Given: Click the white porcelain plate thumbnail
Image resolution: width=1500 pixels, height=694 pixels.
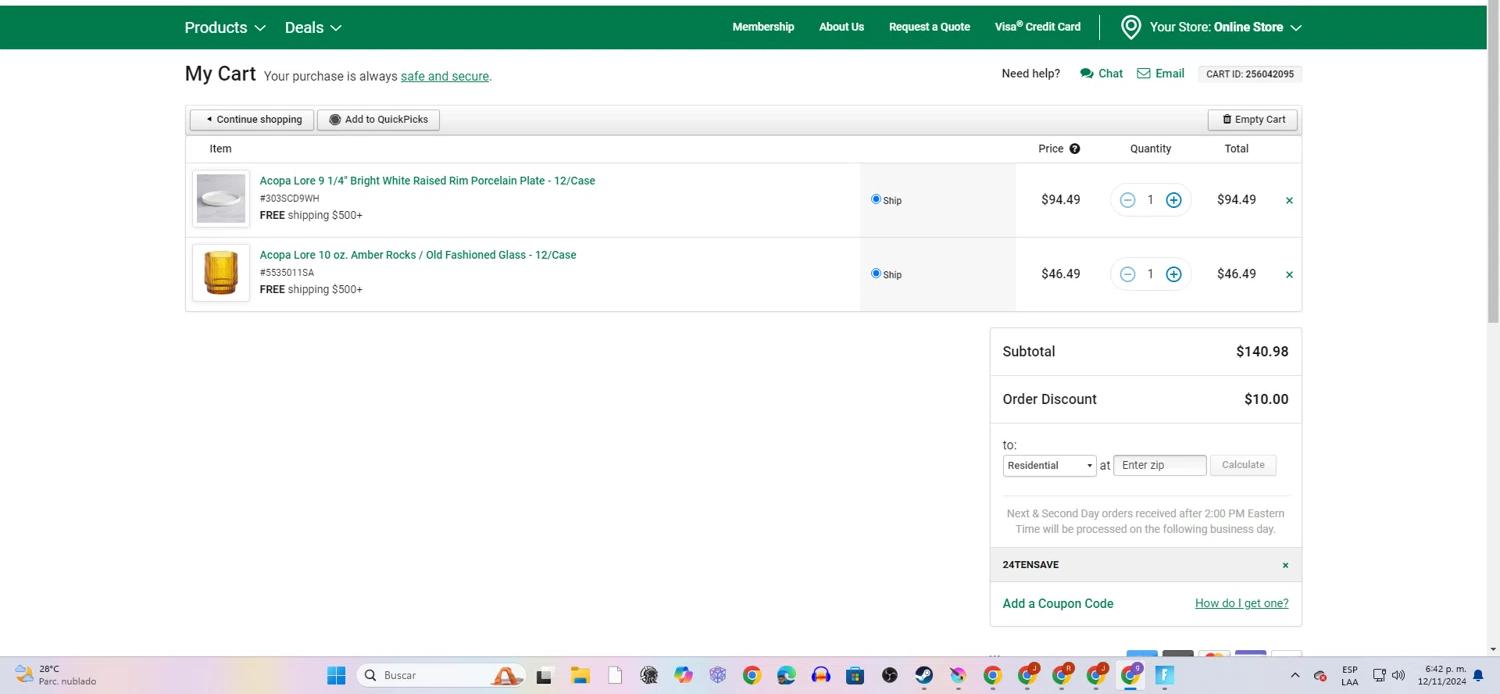Looking at the screenshot, I should (221, 198).
